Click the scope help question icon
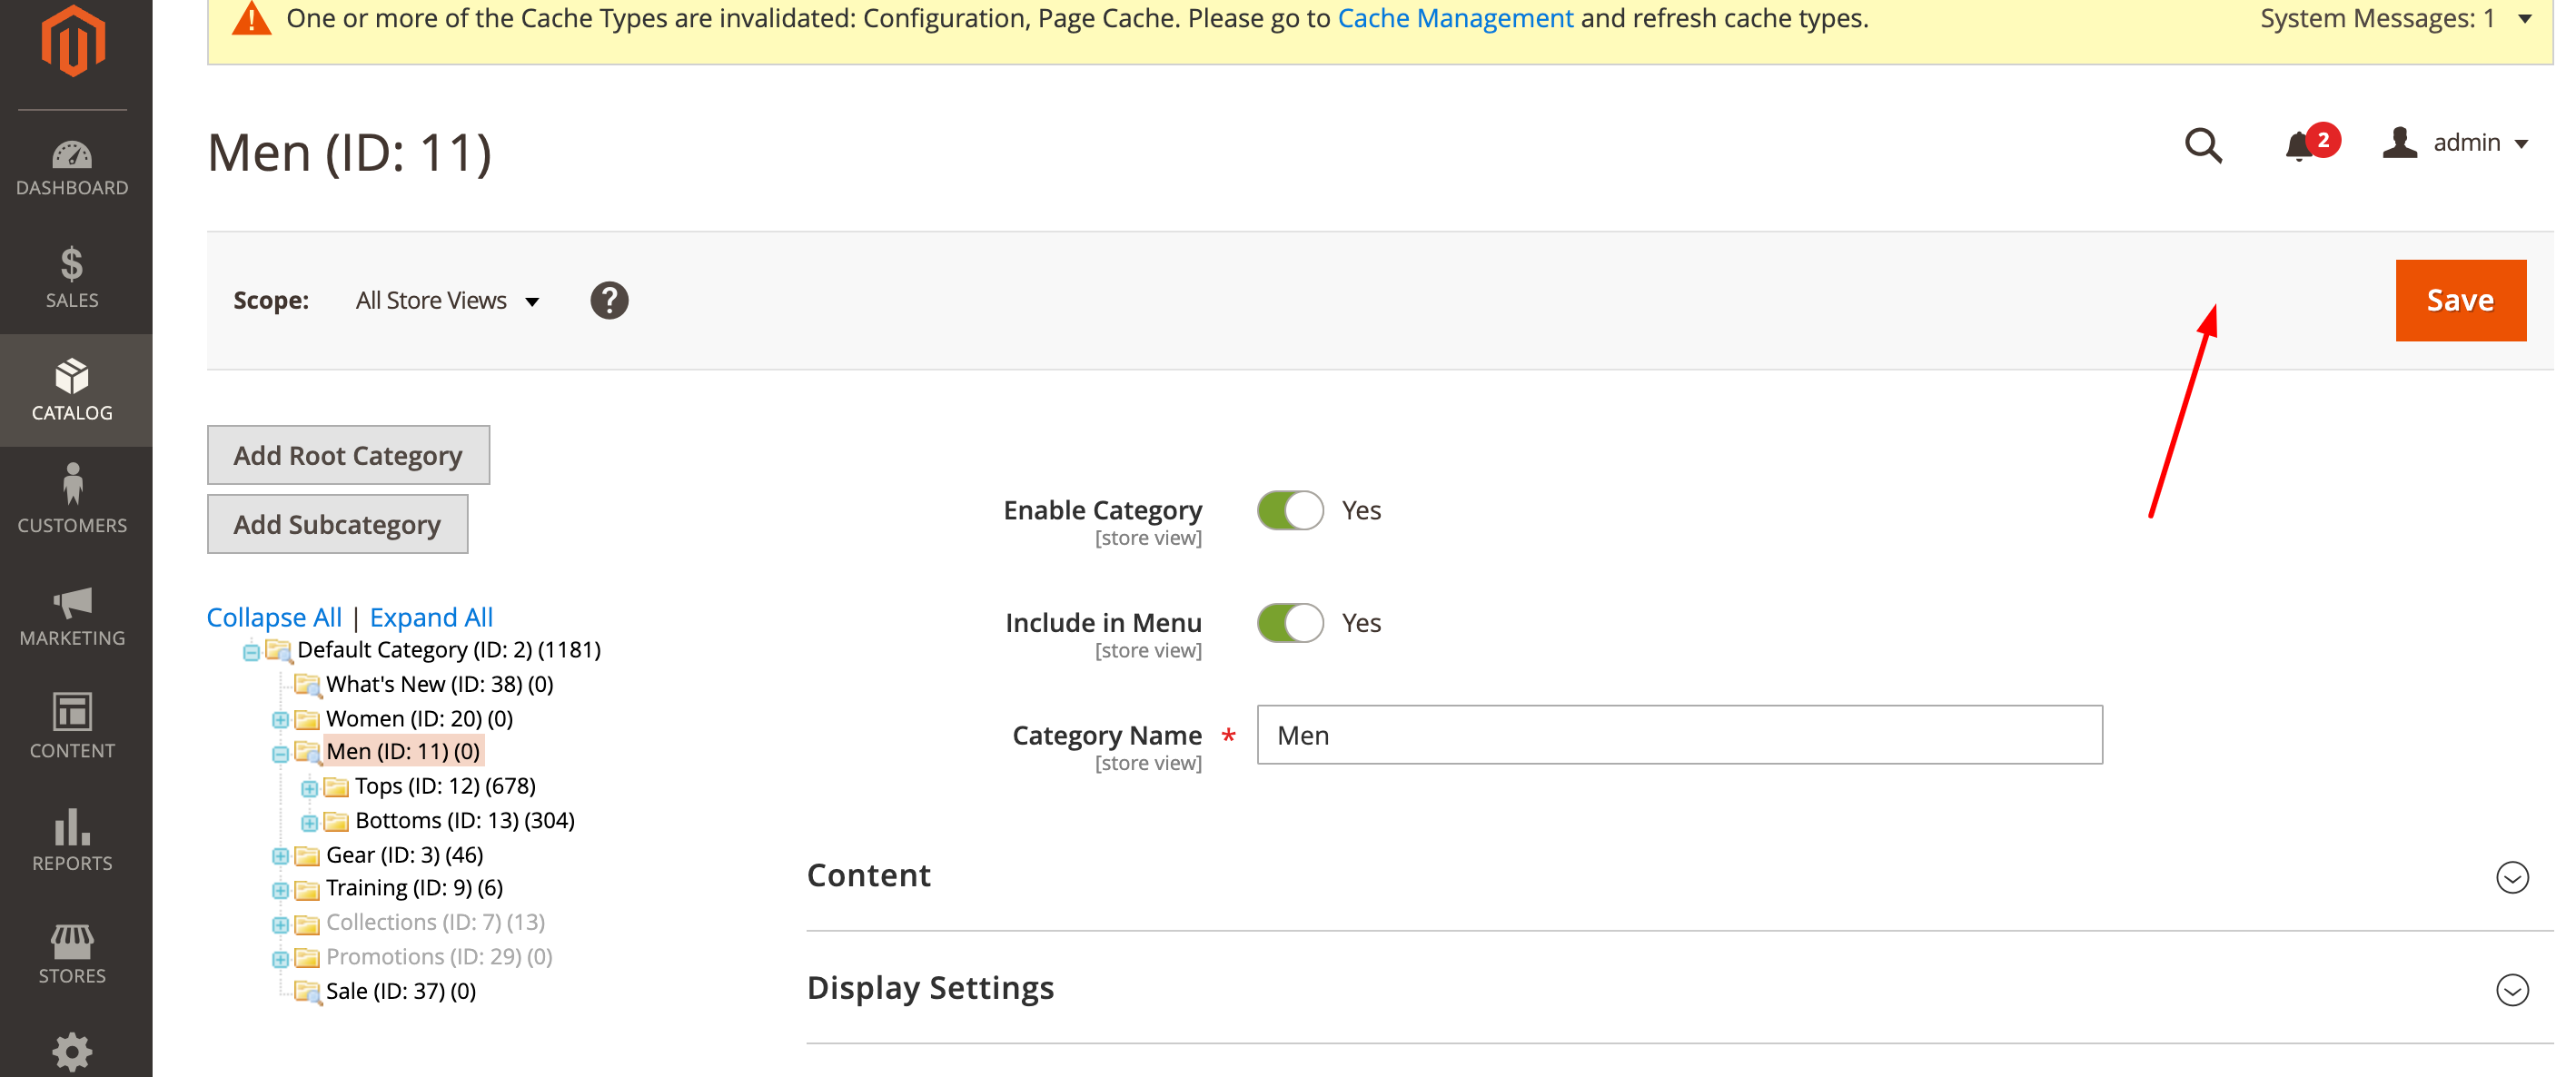The image size is (2576, 1077). [609, 300]
